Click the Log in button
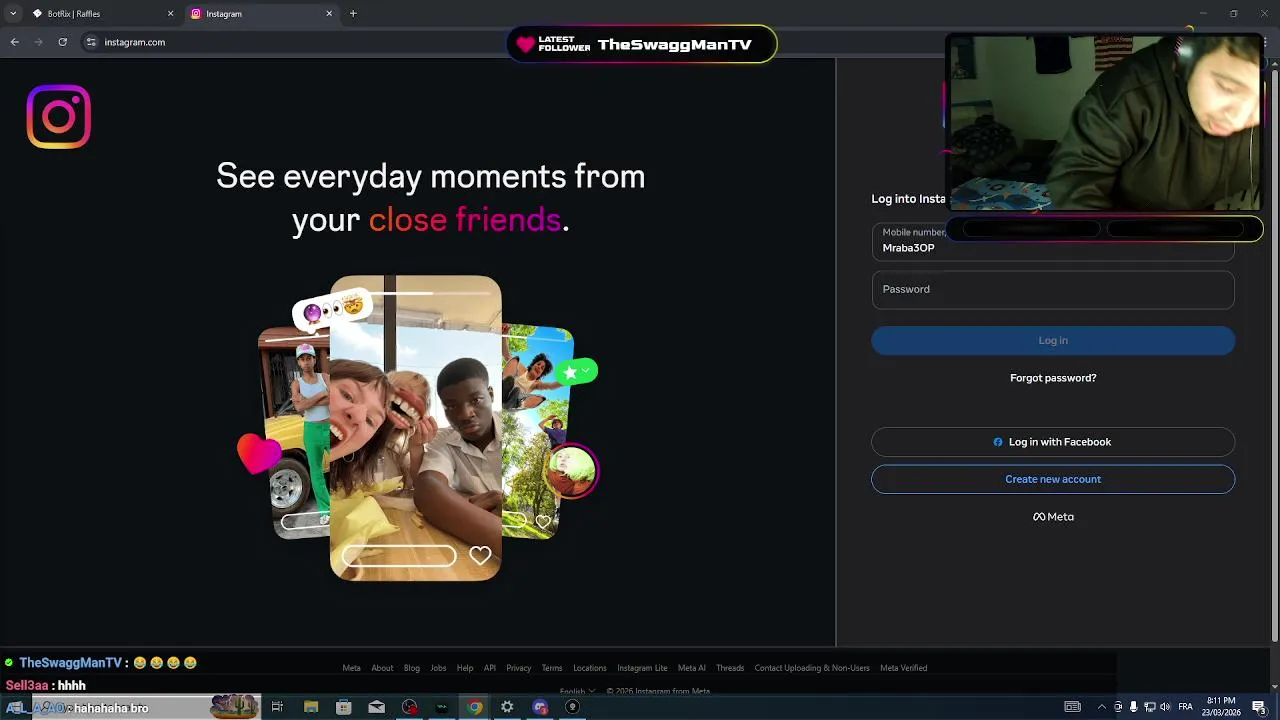The width and height of the screenshot is (1280, 720). click(x=1053, y=340)
